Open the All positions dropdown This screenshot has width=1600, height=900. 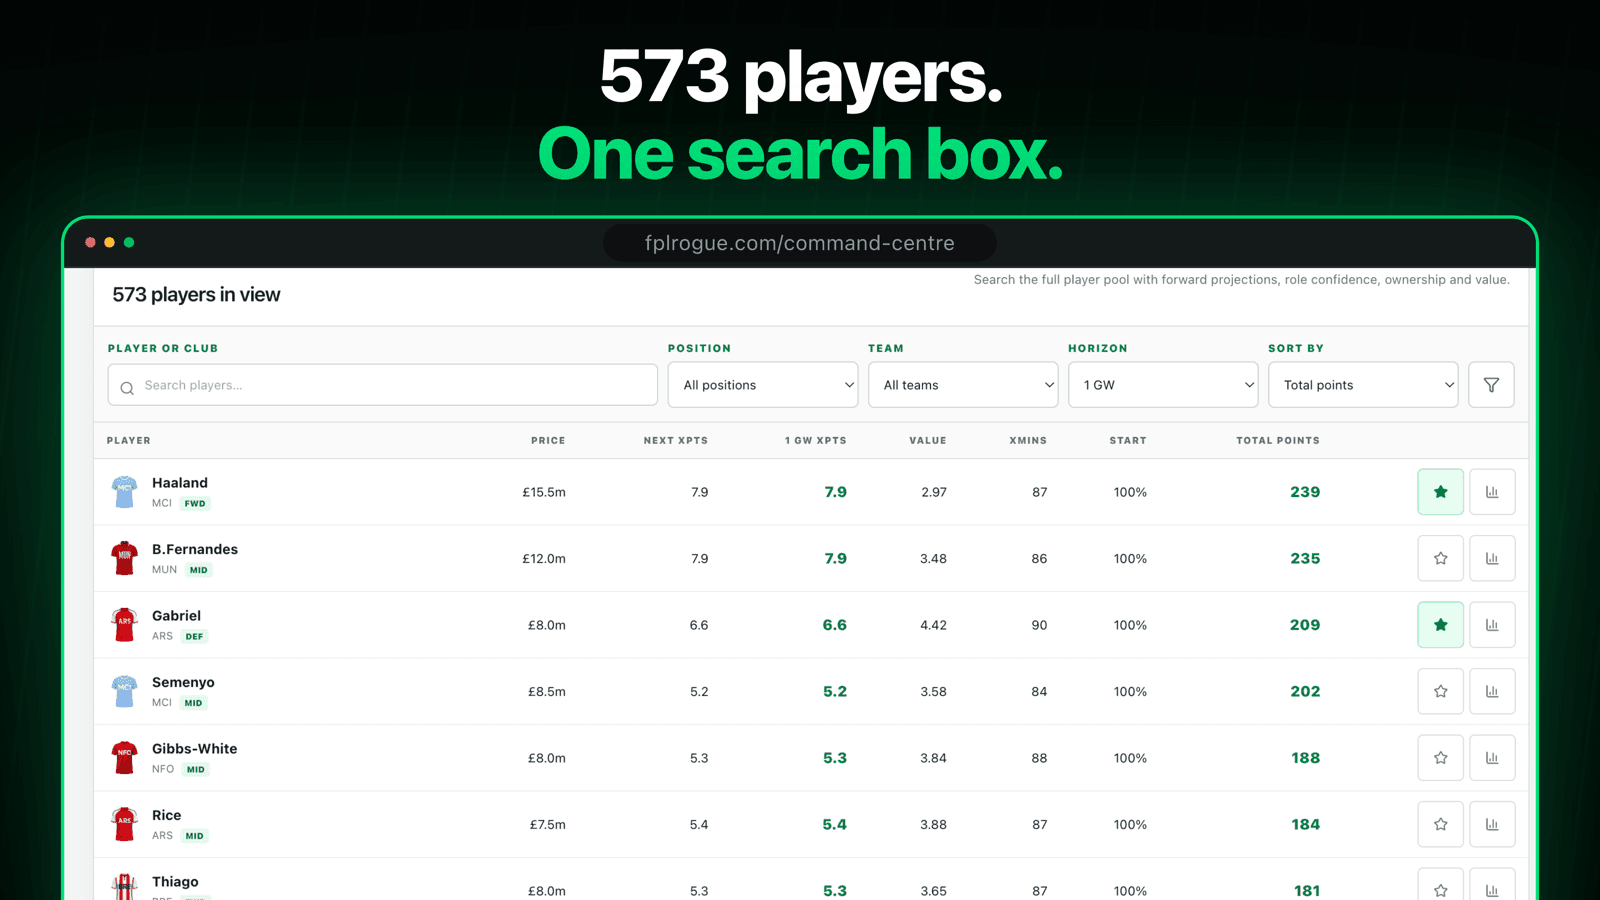tap(763, 385)
